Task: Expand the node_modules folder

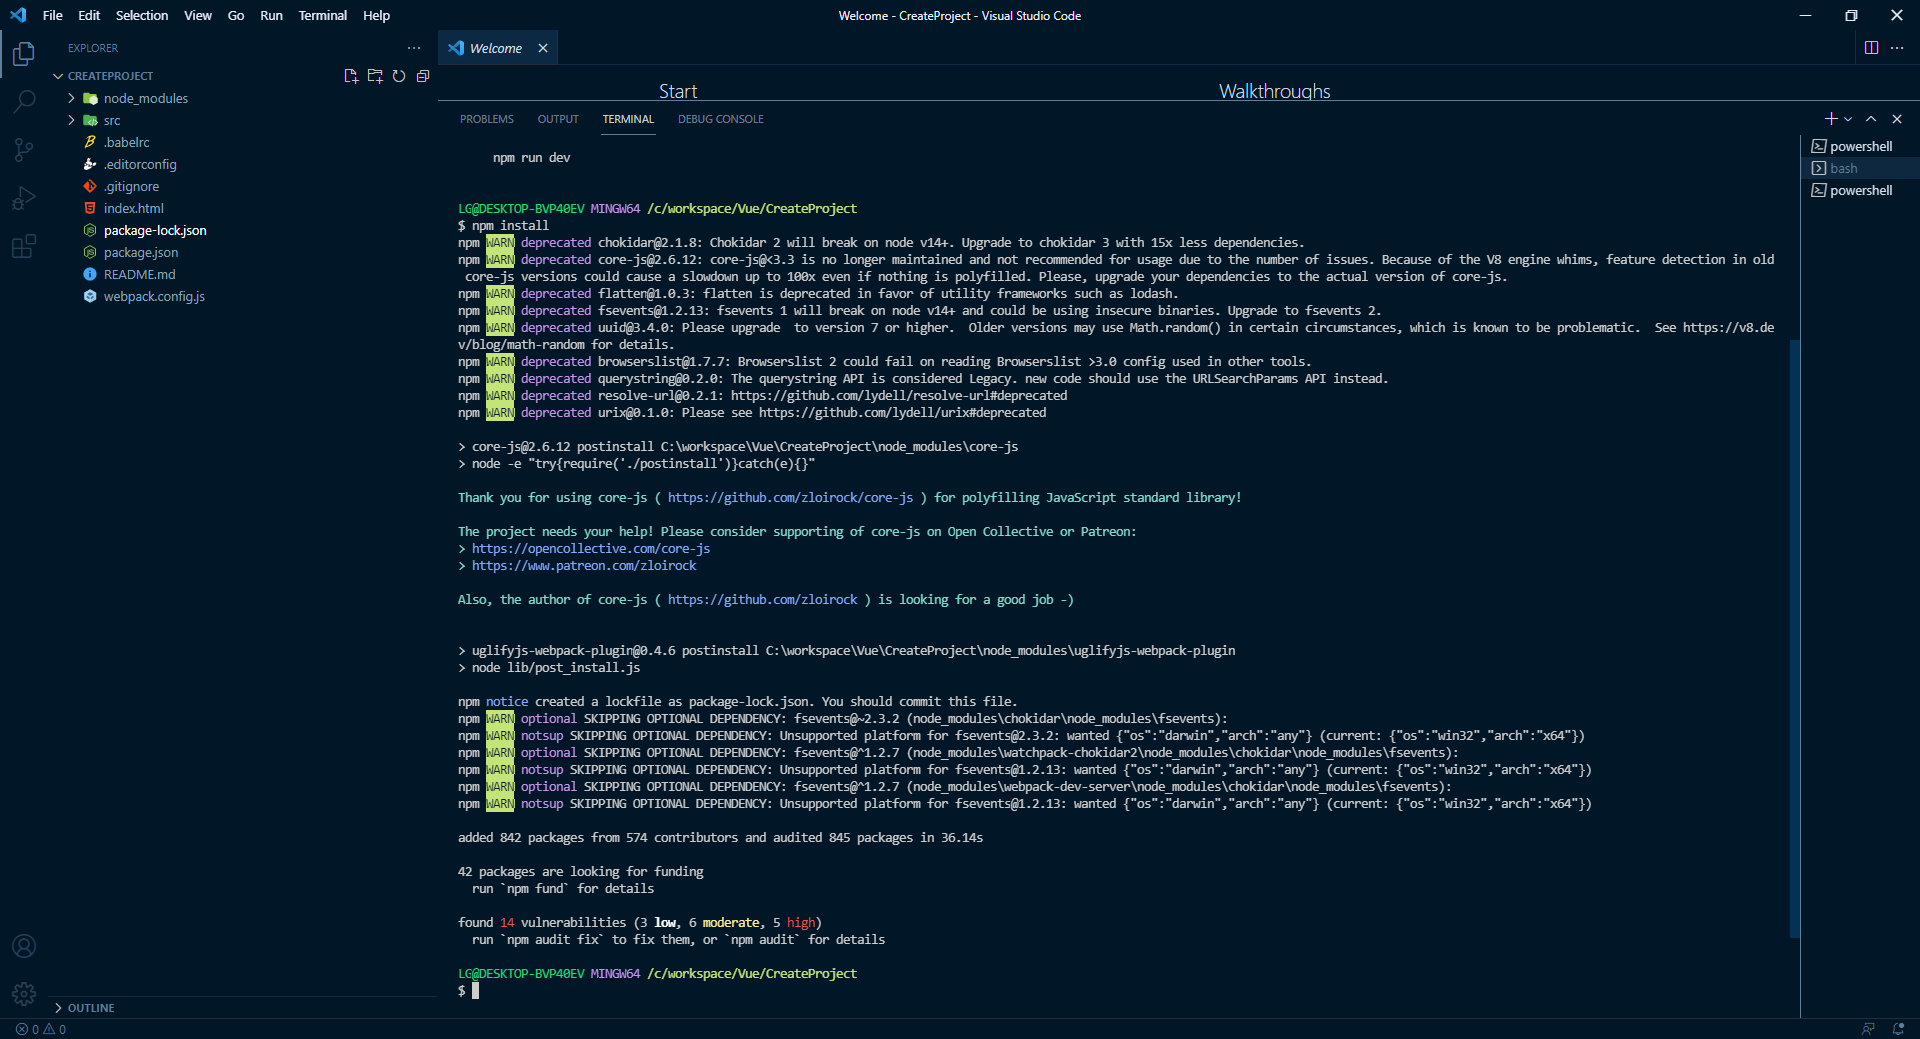Action: (71, 98)
